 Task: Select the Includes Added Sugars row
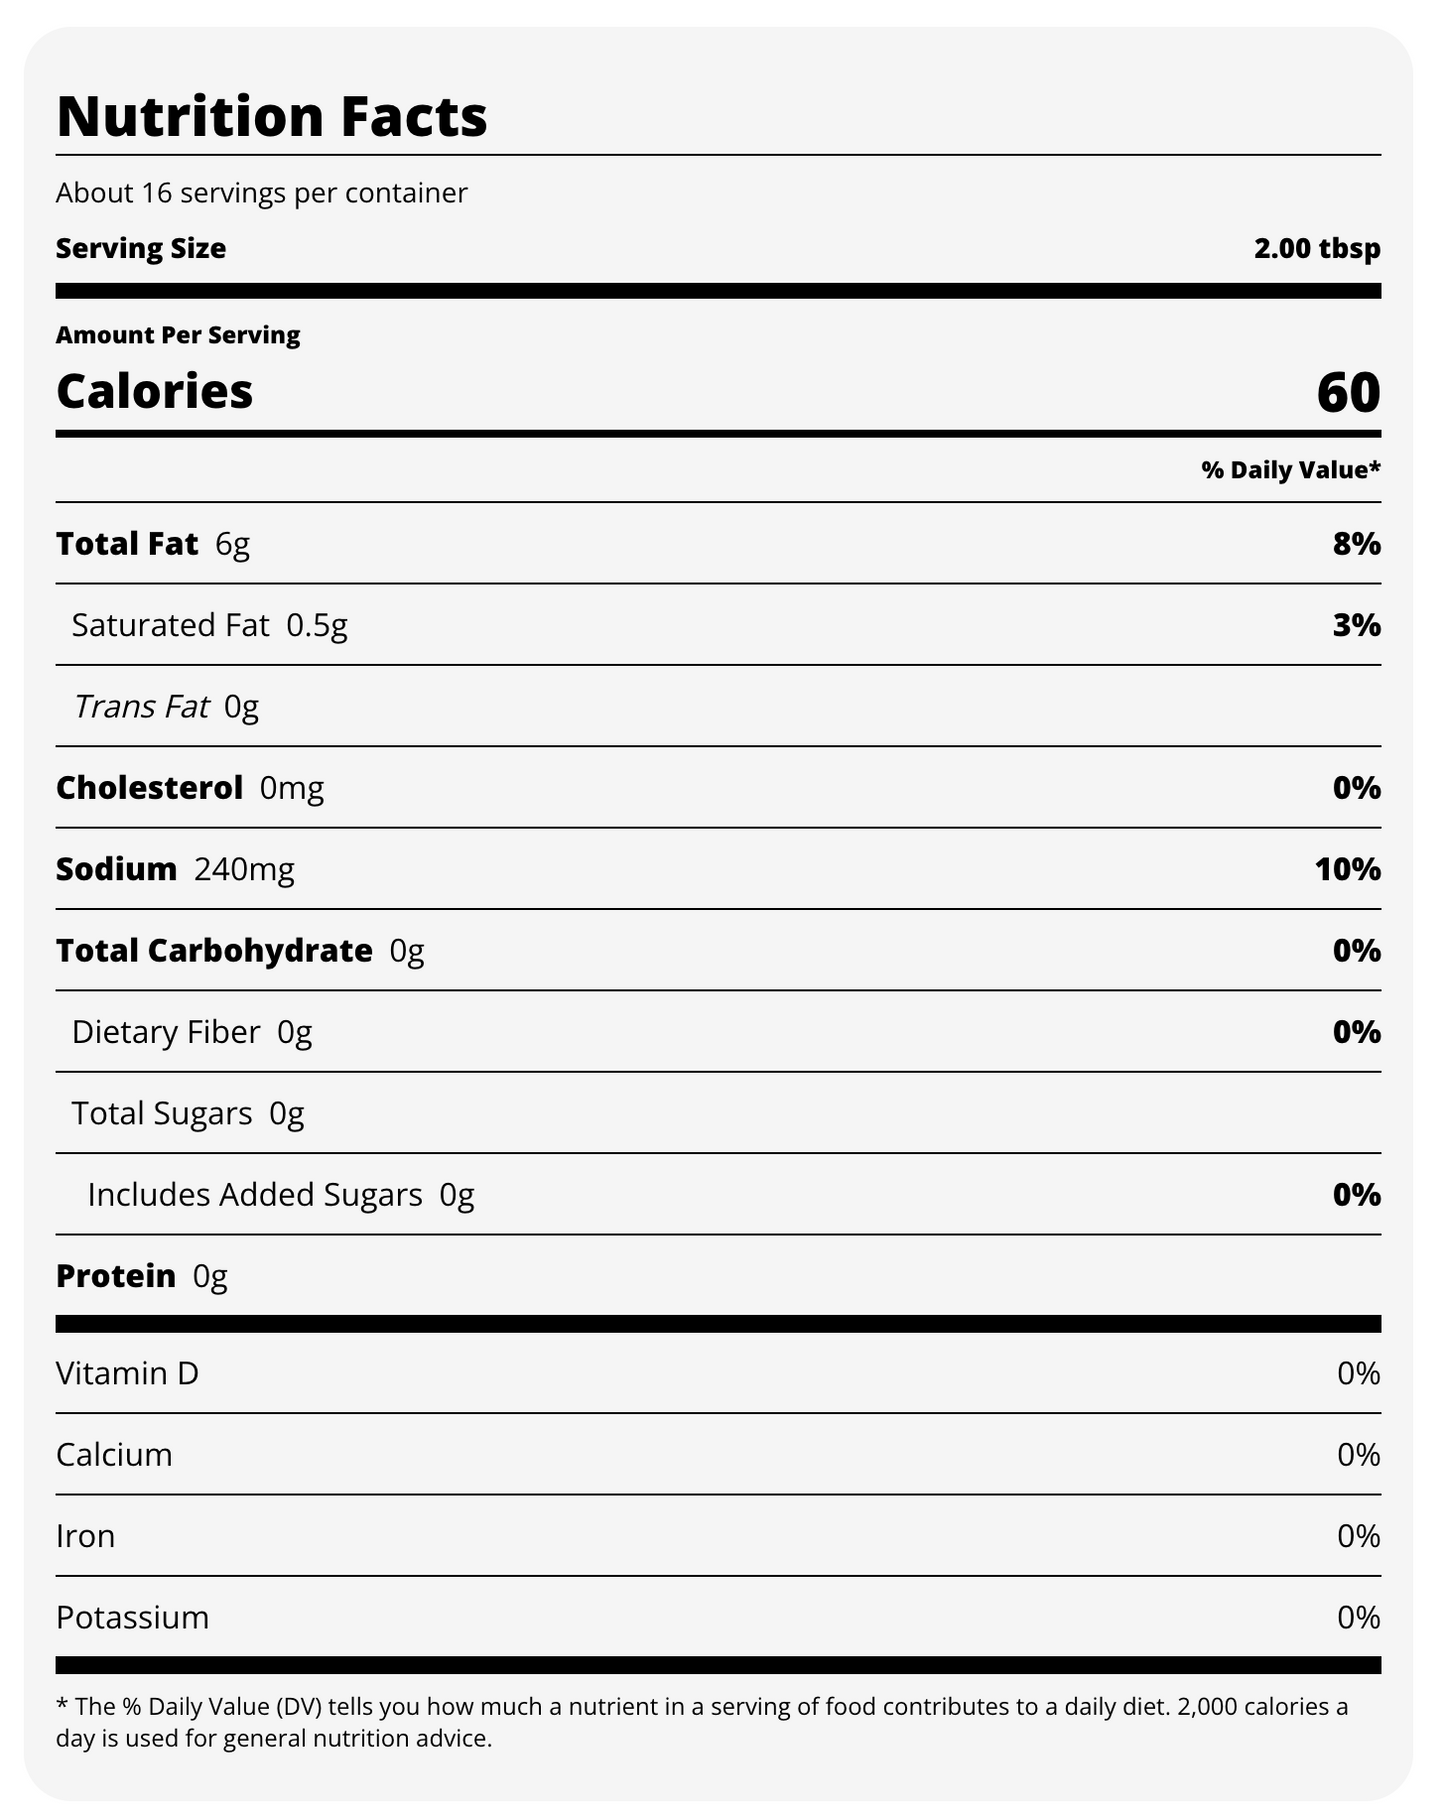(280, 1195)
